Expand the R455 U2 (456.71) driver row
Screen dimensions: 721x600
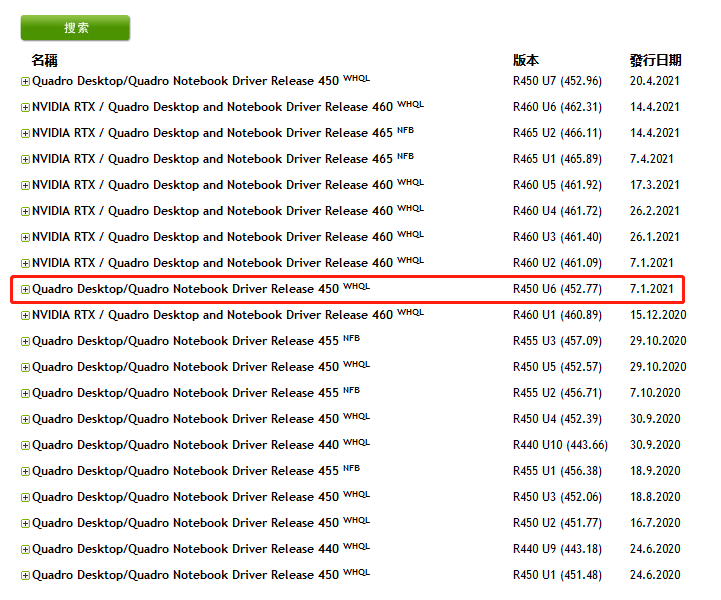25,394
